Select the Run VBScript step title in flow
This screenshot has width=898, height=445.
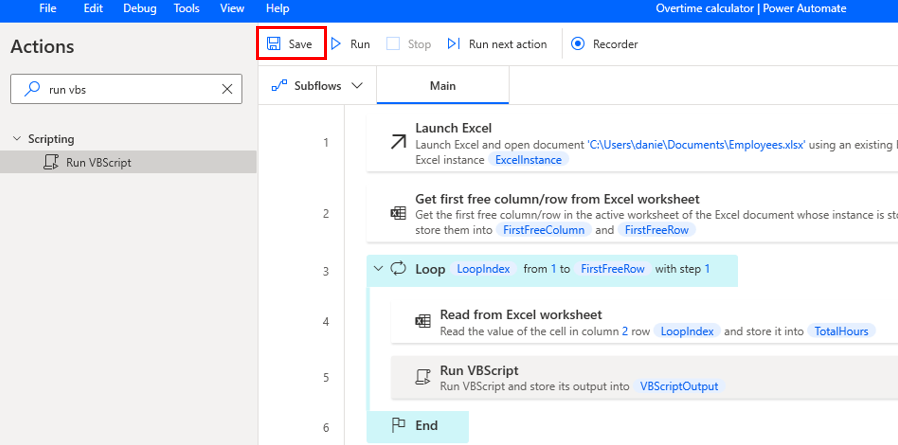click(479, 370)
